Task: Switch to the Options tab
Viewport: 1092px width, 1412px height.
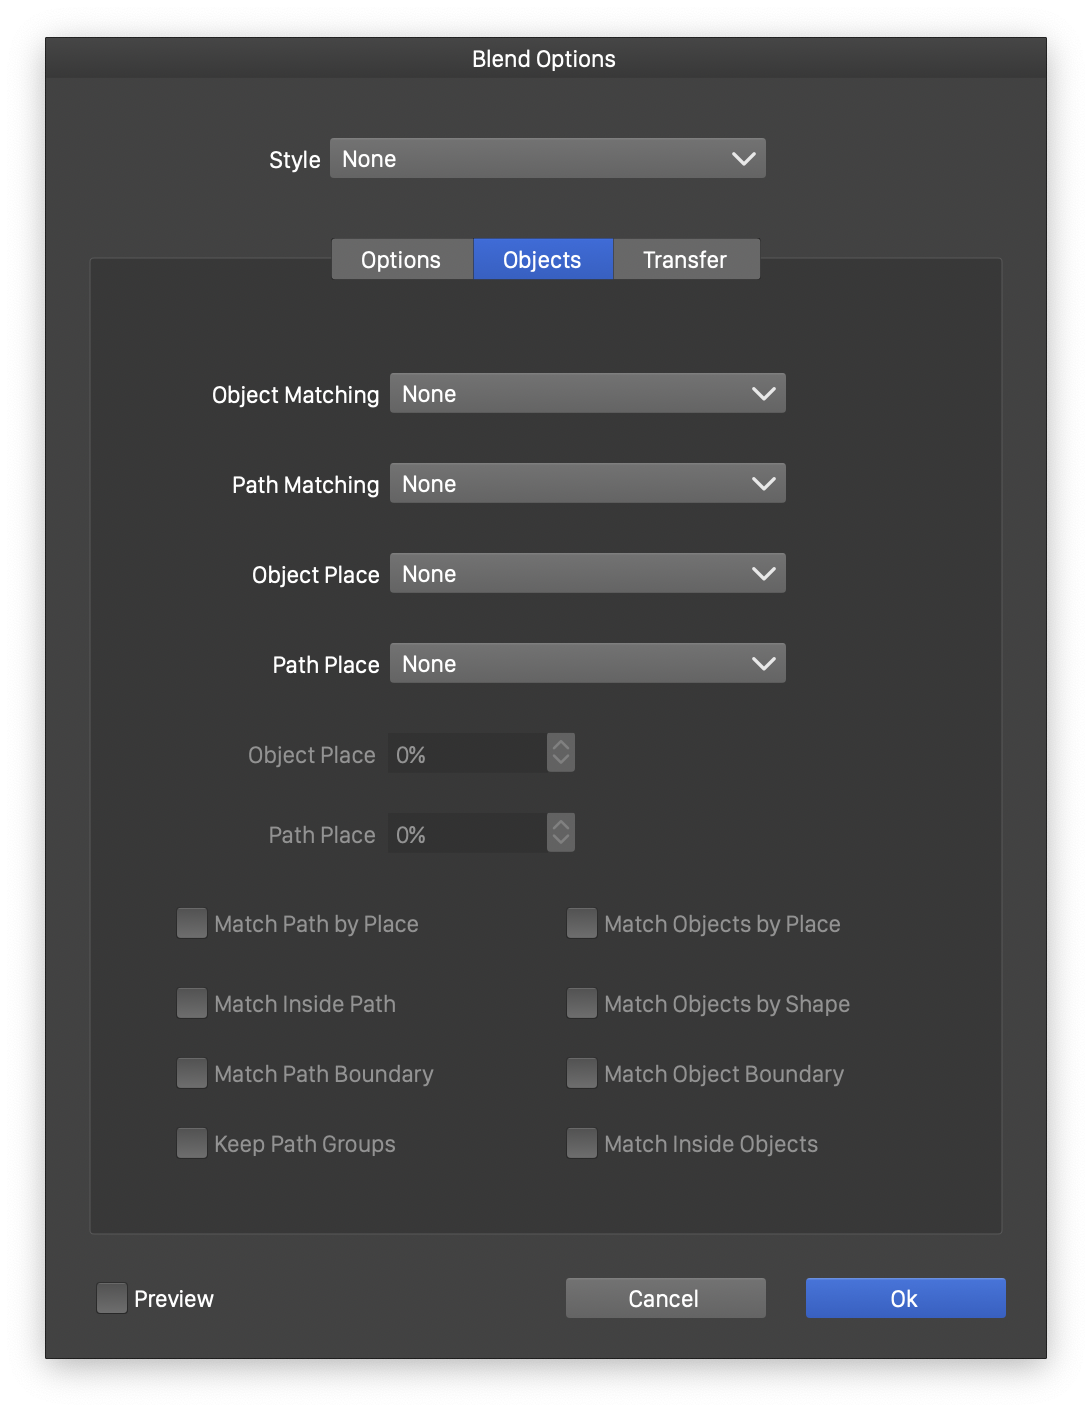Action: point(401,260)
